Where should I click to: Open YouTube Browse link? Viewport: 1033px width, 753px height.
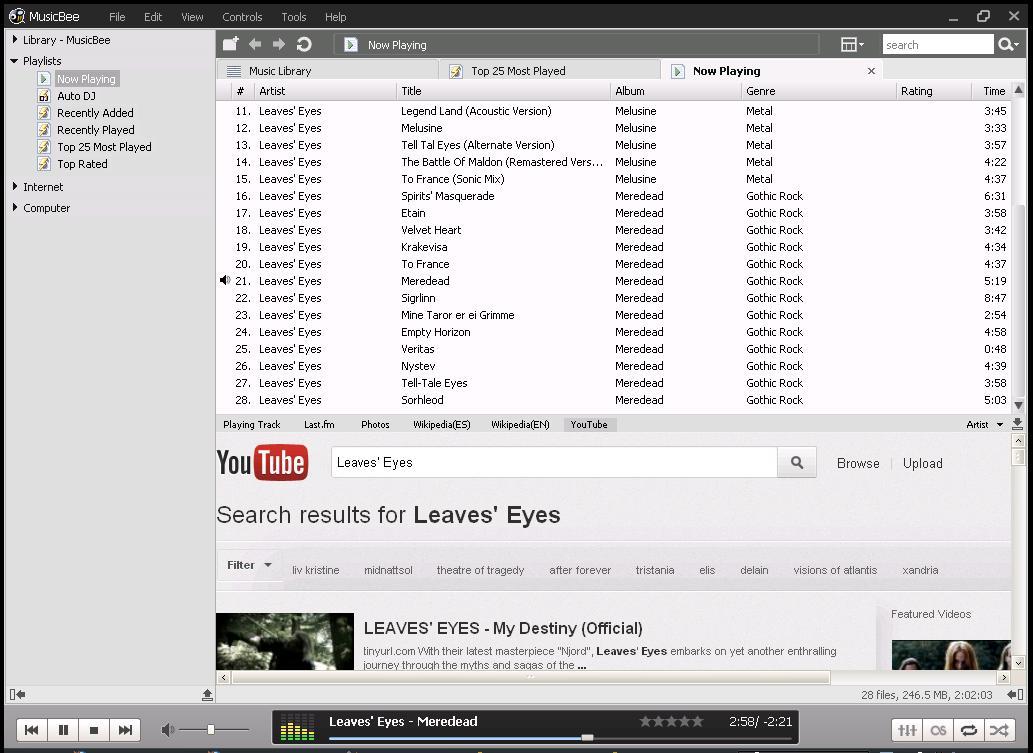(858, 463)
